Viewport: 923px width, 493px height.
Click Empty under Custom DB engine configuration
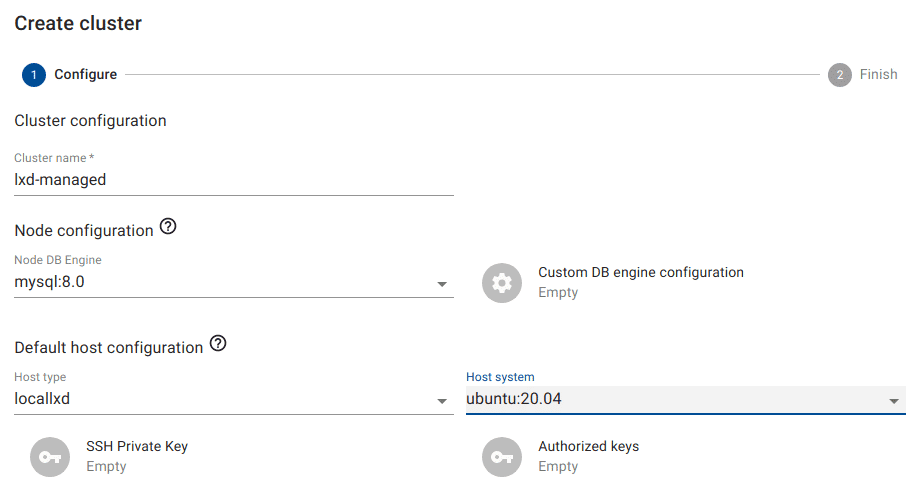click(x=558, y=293)
